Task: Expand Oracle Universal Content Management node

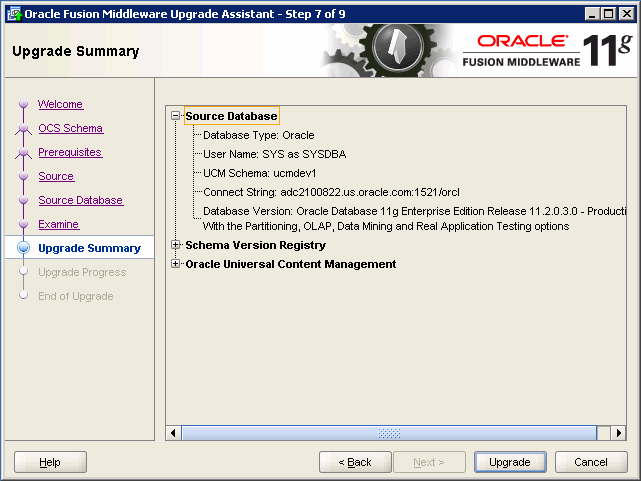Action: (175, 264)
